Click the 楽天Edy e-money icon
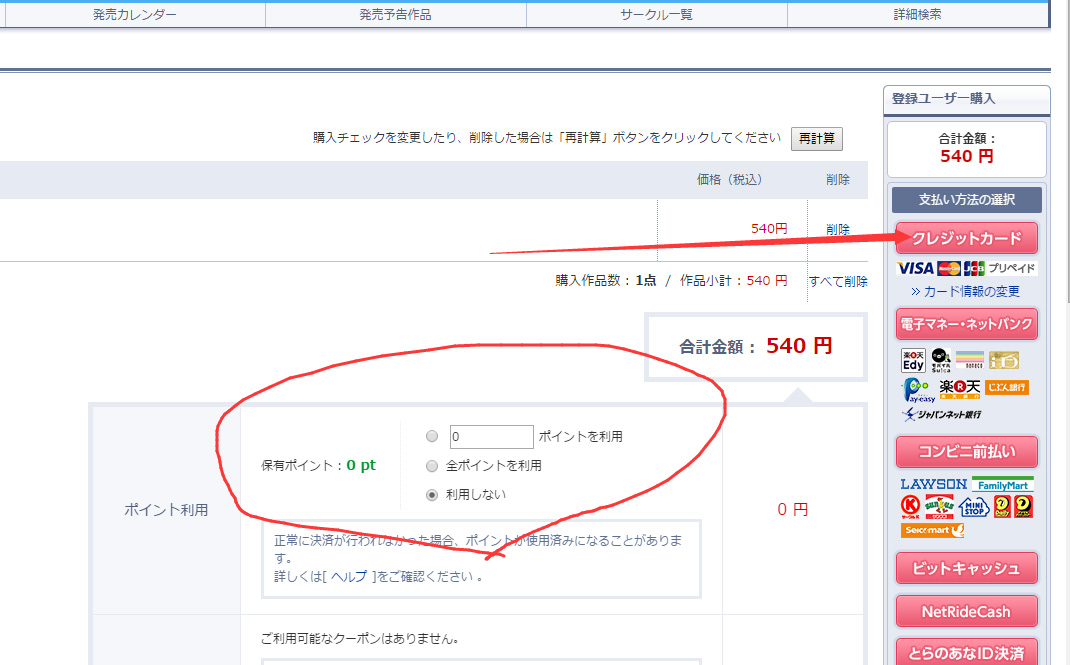Image resolution: width=1070 pixels, height=665 pixels. [x=912, y=360]
